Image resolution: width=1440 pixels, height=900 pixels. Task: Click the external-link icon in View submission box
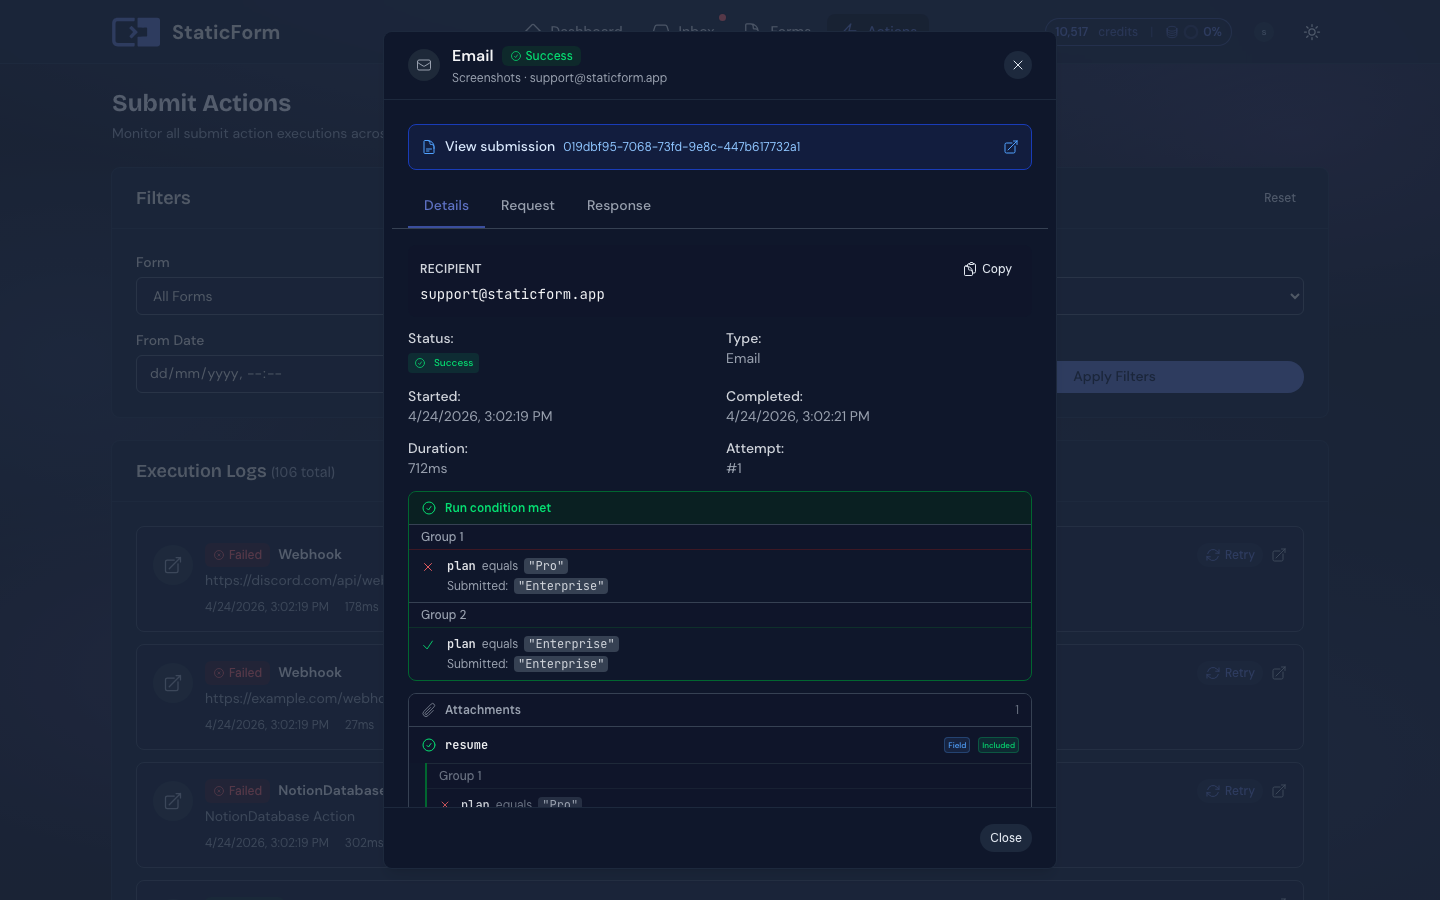(1011, 147)
